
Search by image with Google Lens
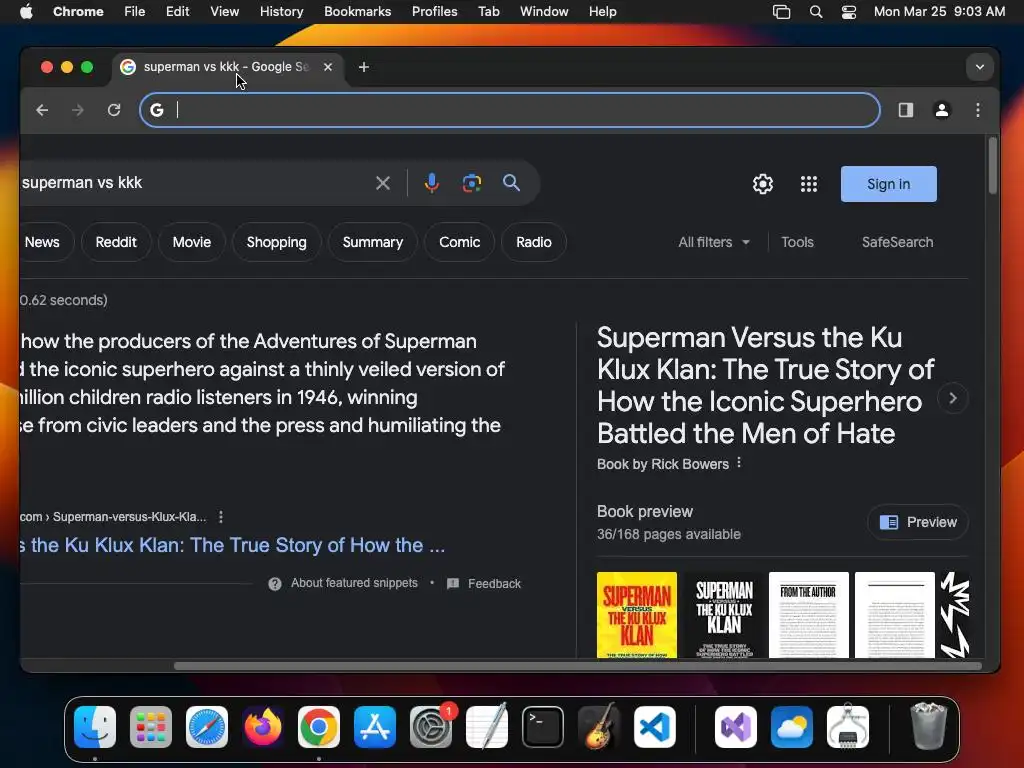(x=472, y=184)
